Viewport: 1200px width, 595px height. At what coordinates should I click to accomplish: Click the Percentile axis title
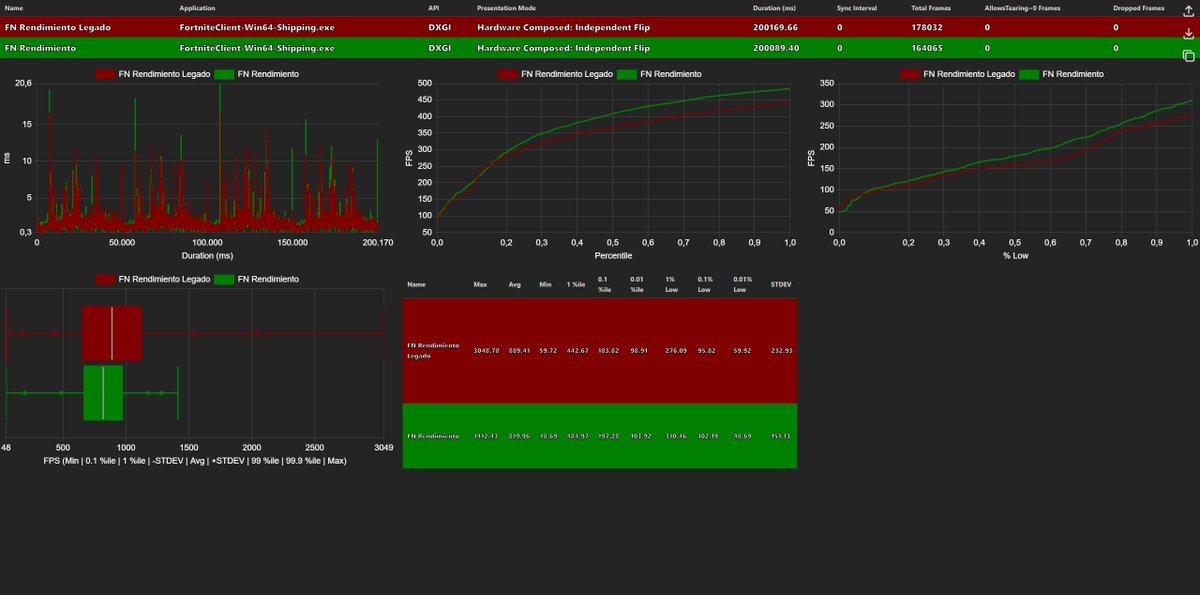[x=613, y=255]
